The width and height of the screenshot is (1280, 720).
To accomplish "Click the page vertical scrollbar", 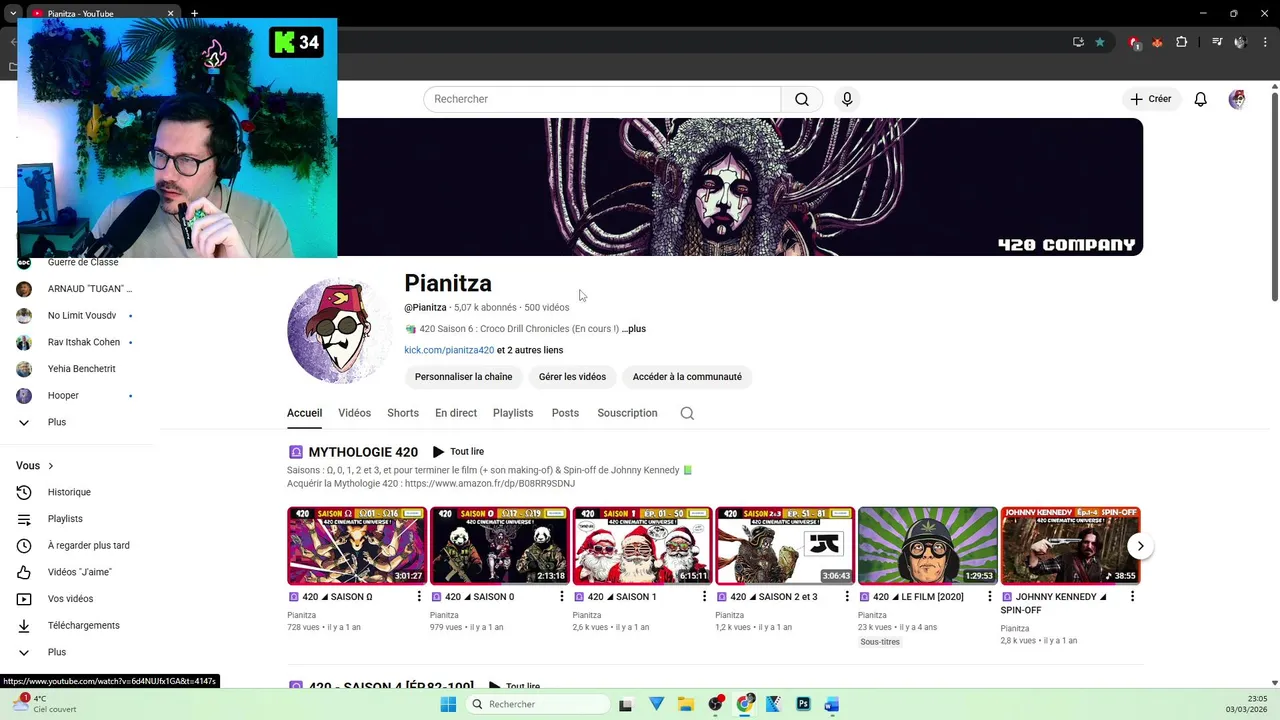I will (x=1274, y=195).
